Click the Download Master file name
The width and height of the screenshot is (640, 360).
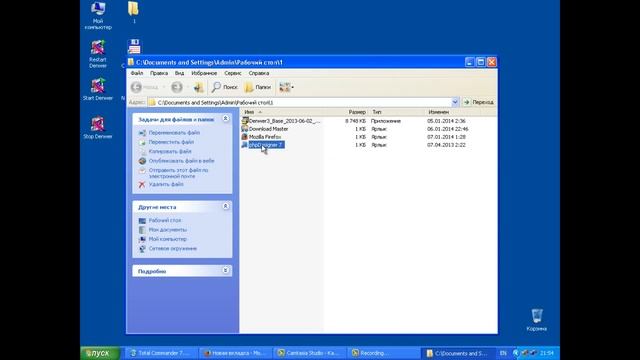coord(269,129)
